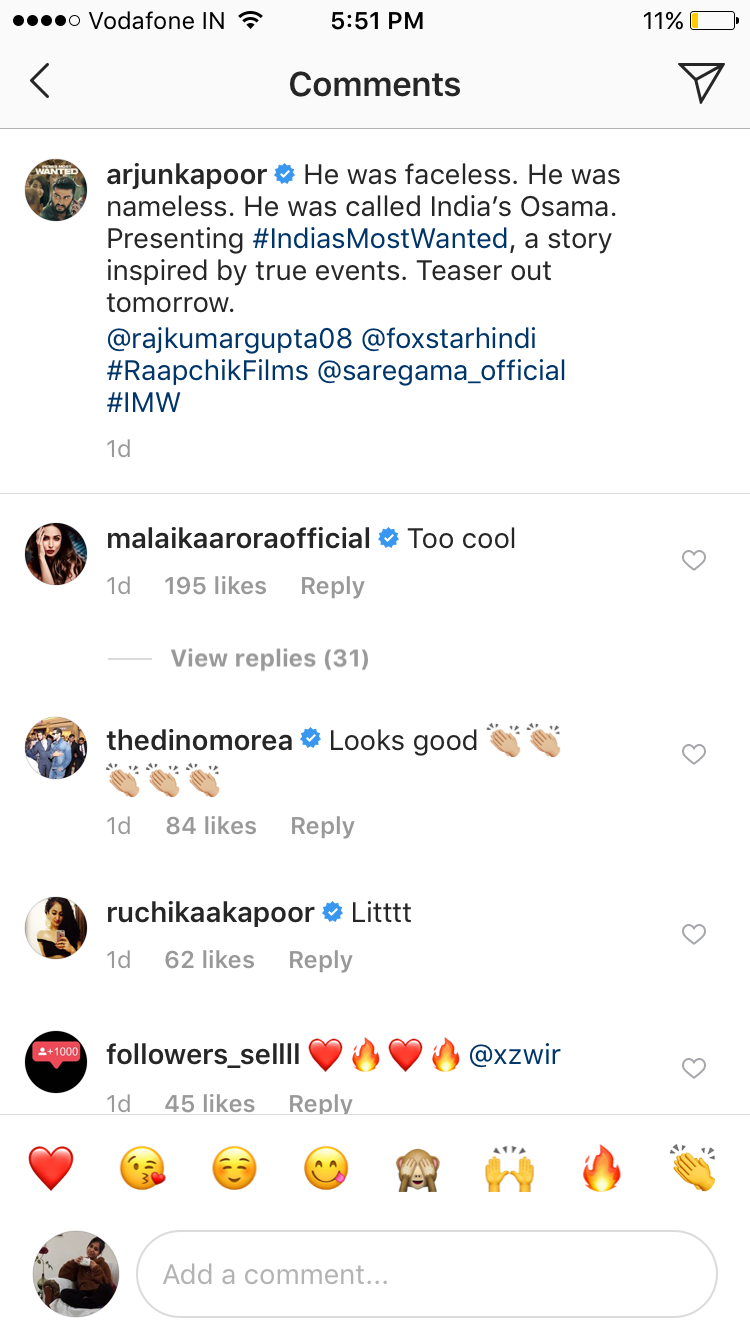Select the red heart quick reaction emoji

pos(51,1166)
